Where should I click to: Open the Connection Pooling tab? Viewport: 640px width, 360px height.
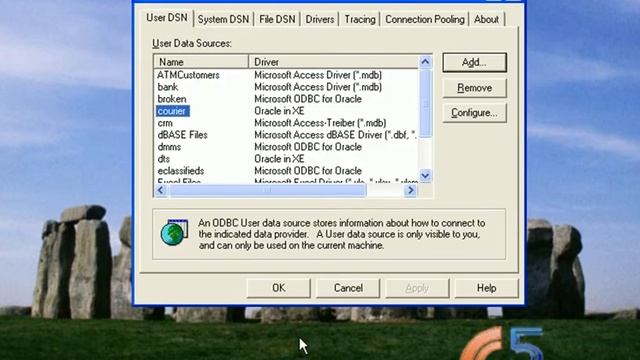click(x=424, y=19)
